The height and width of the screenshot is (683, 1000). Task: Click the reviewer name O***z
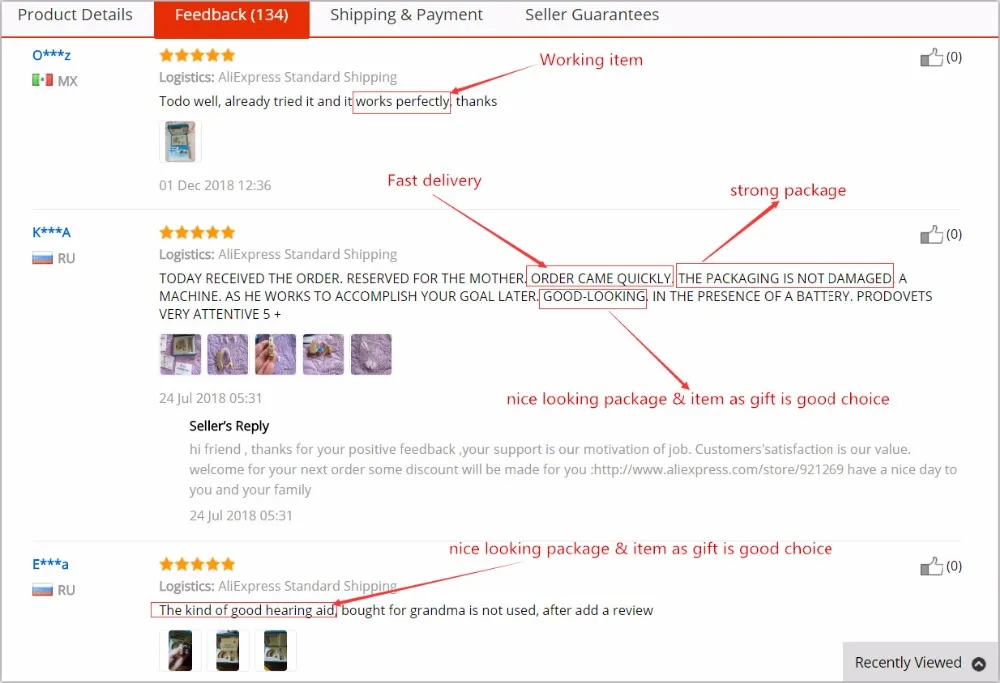click(x=51, y=55)
